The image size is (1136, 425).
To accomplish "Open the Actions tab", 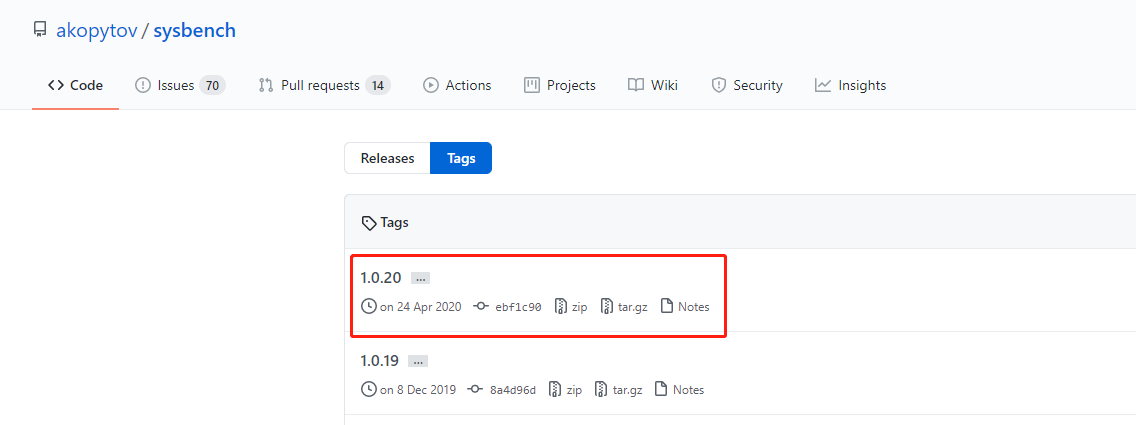I will (x=457, y=85).
